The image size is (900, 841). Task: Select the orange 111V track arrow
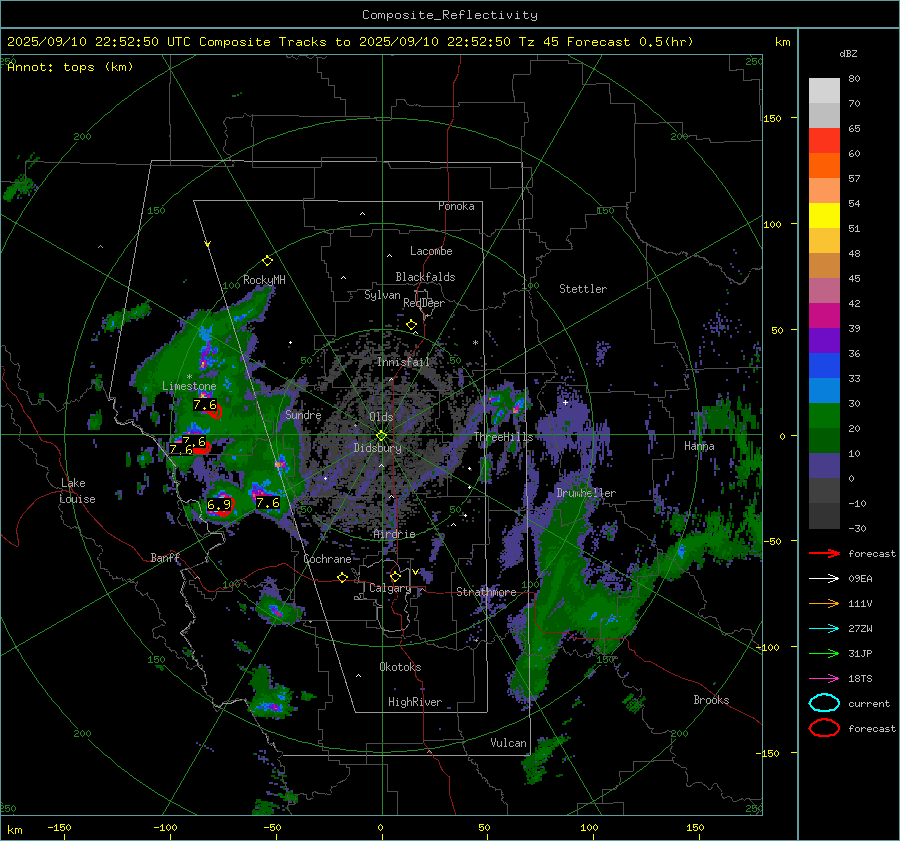tap(824, 603)
